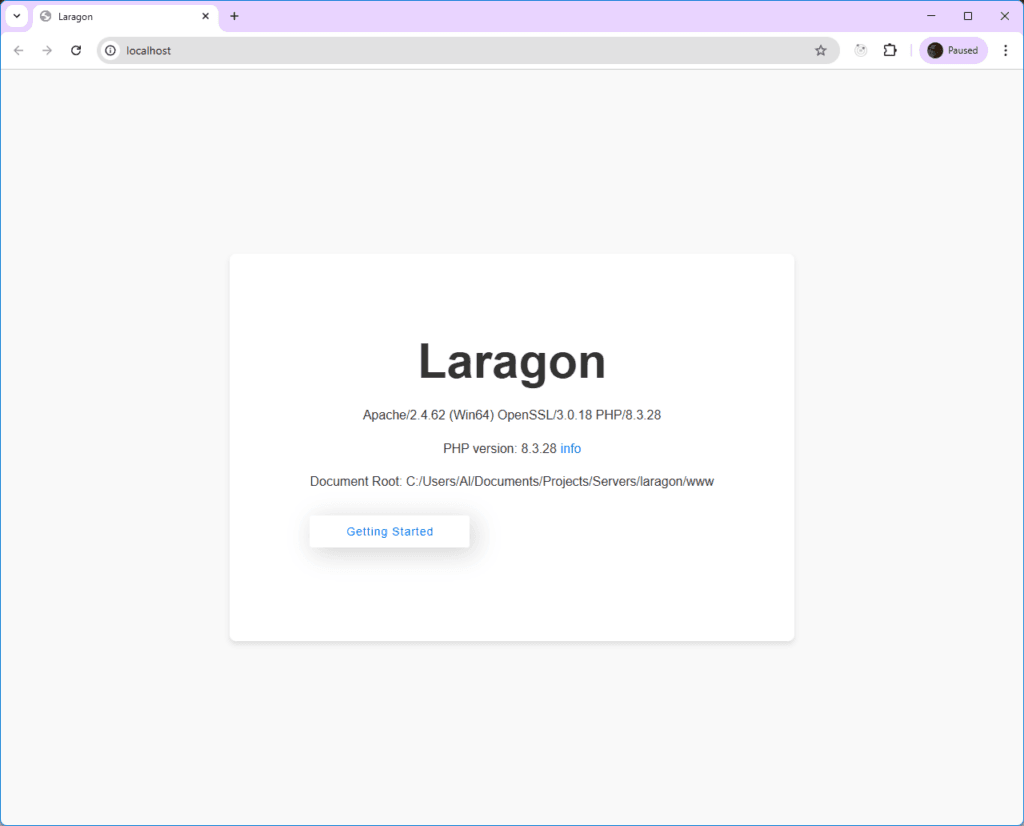The image size is (1024, 826).
Task: Reload the localhost page
Action: (x=76, y=50)
